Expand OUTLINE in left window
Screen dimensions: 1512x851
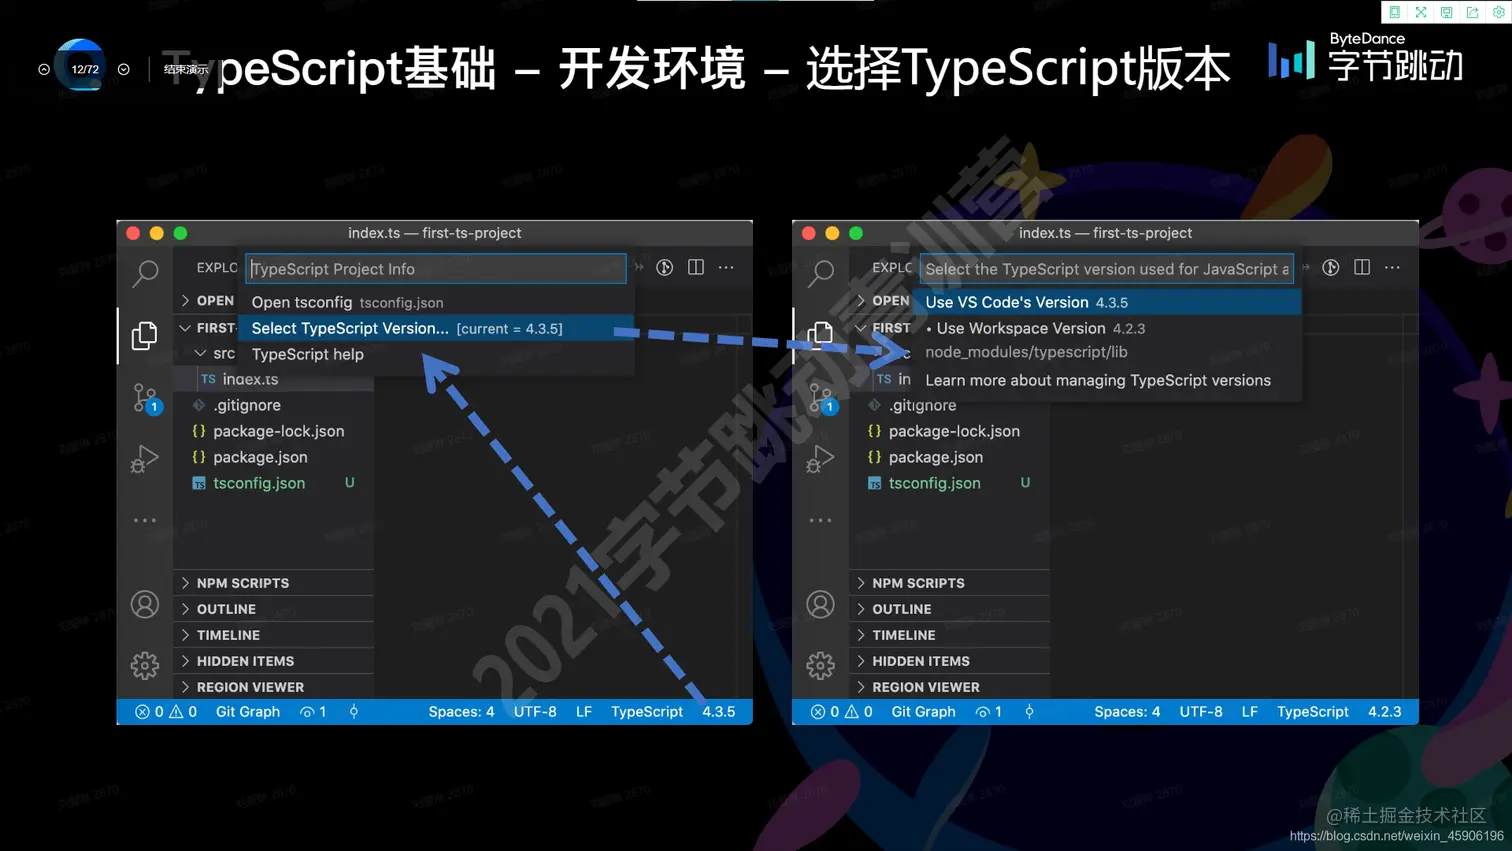tap(274, 609)
